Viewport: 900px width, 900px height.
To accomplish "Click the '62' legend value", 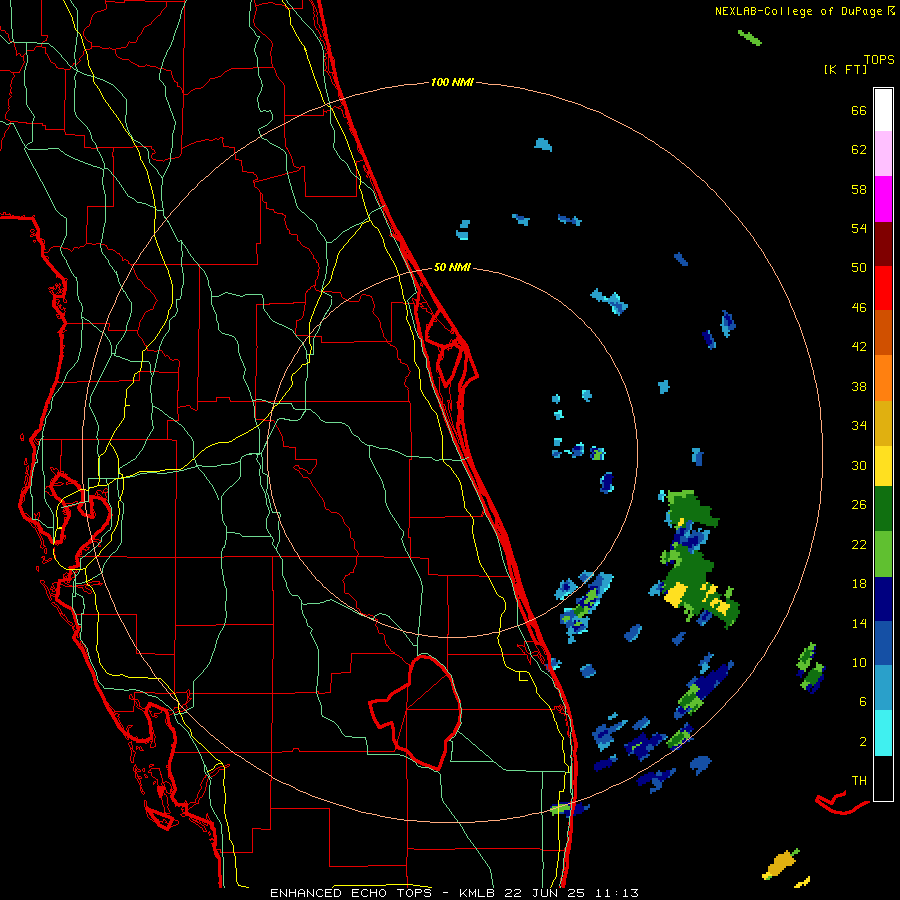I will [x=859, y=149].
